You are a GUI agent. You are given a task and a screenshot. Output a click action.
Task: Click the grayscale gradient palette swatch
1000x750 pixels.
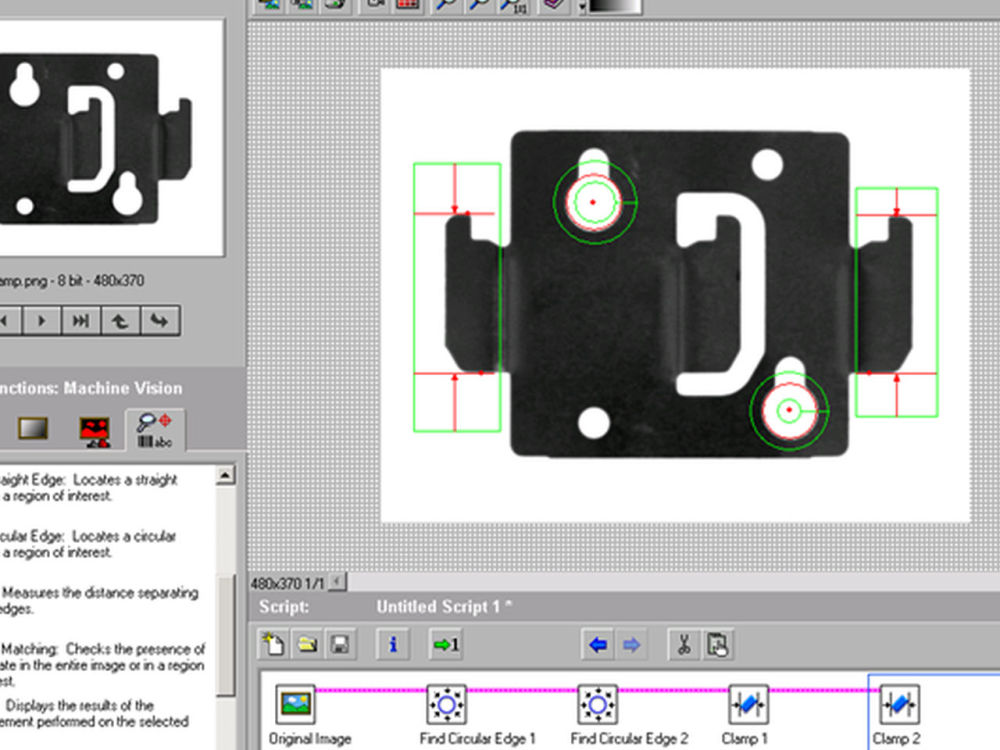point(615,5)
